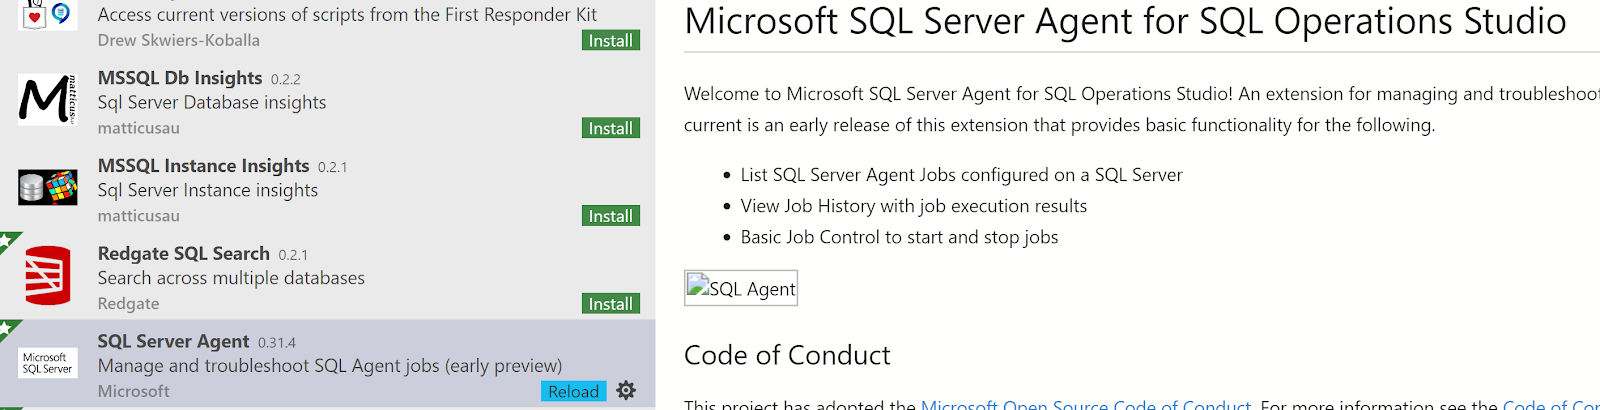Install MSSQL Db Insights extension
The image size is (1600, 410).
click(610, 128)
